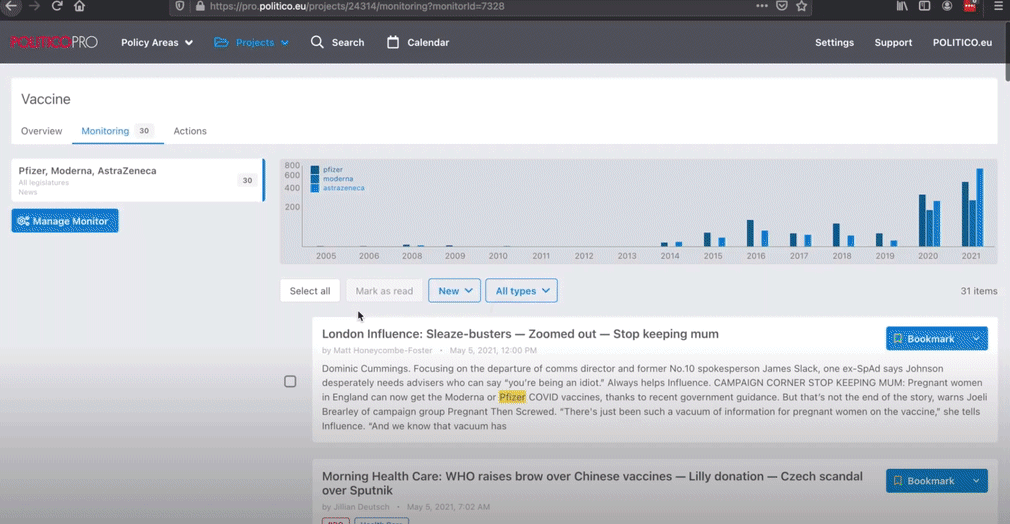Click the Vaccine project title
This screenshot has height=524, width=1010.
[46, 99]
